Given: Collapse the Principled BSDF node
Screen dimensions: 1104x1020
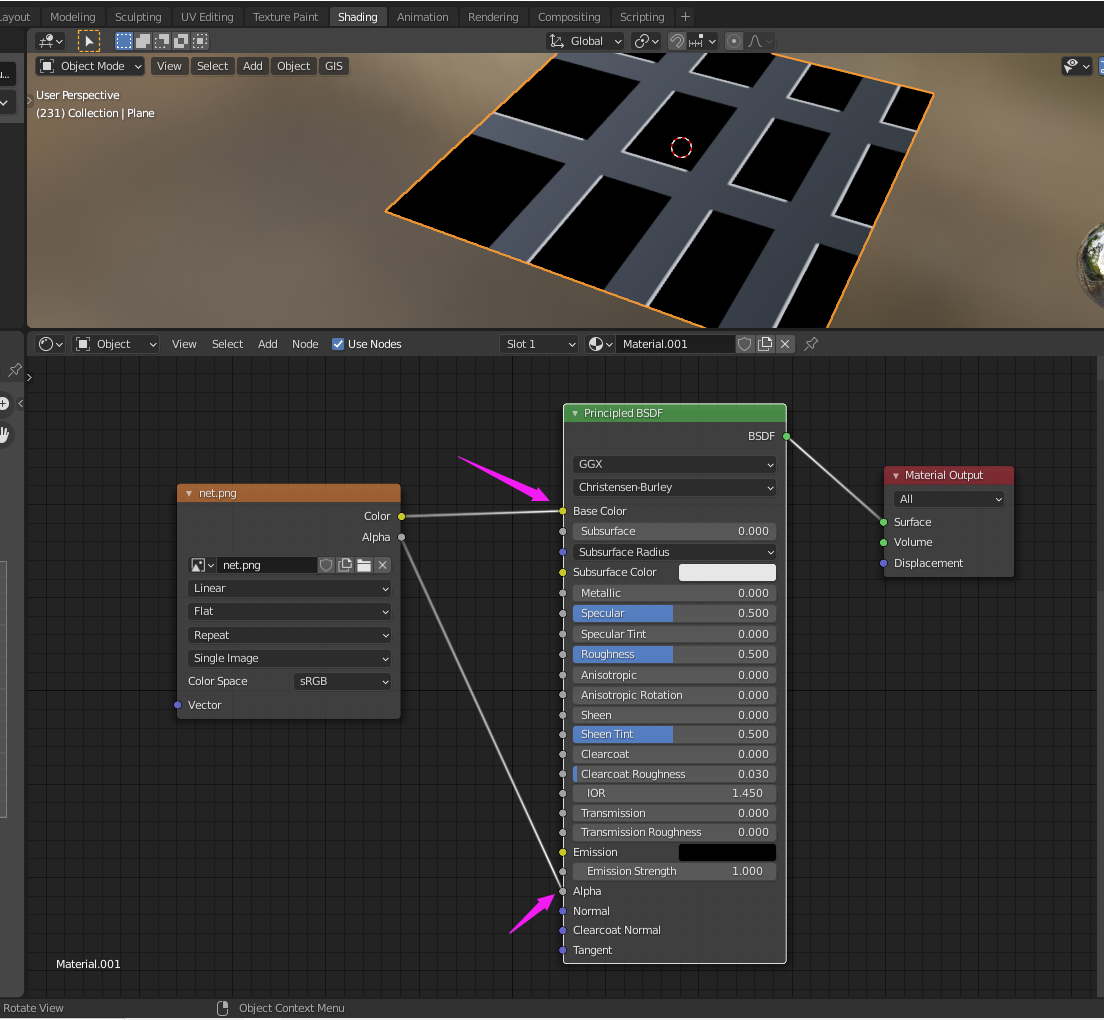Looking at the screenshot, I should (x=575, y=413).
